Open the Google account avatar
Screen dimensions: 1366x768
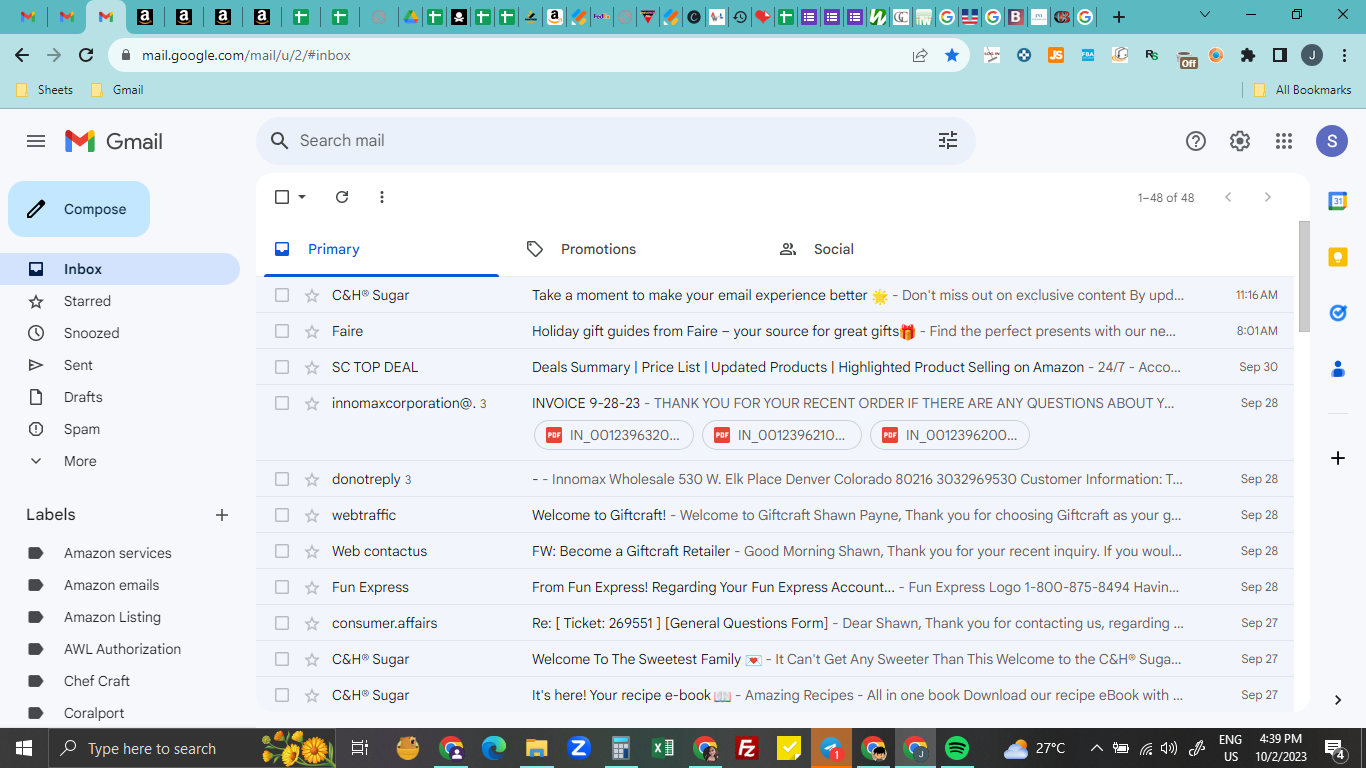[1332, 141]
